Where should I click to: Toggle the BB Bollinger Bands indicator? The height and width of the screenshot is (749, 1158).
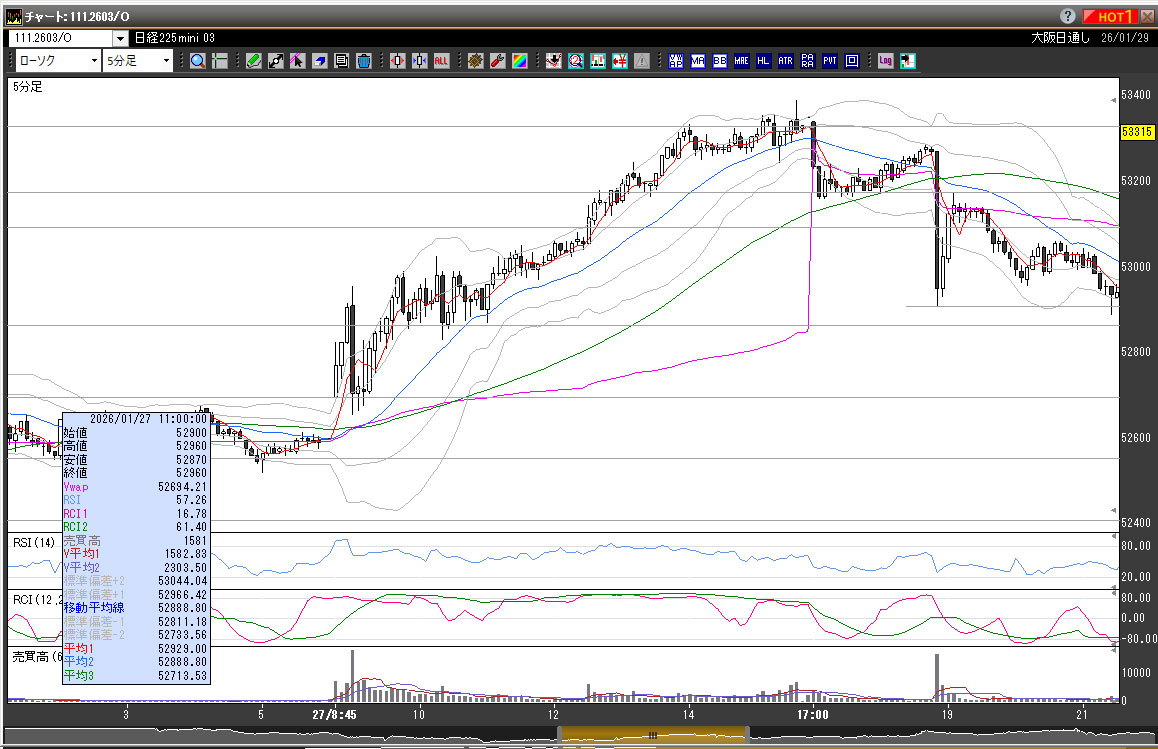tap(719, 61)
